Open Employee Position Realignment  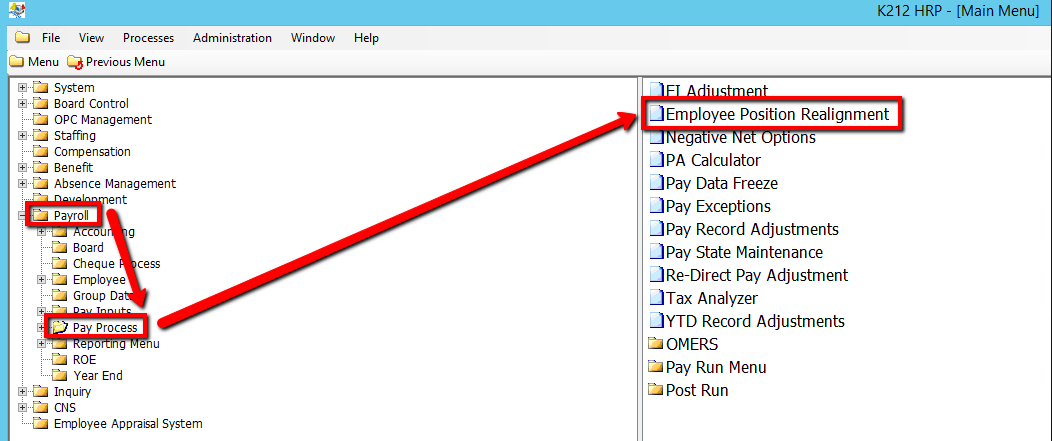pos(777,114)
